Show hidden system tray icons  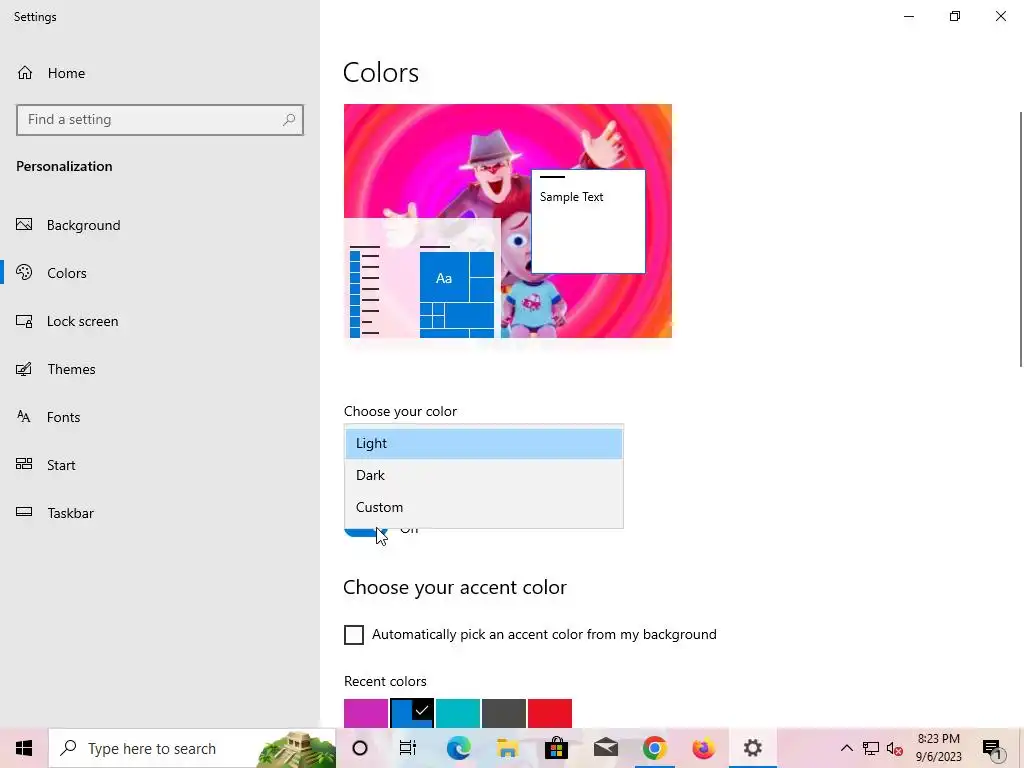point(846,748)
